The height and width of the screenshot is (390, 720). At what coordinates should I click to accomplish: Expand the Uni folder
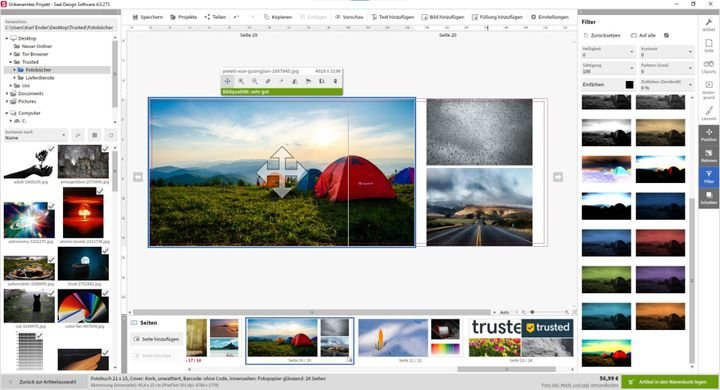(11, 85)
